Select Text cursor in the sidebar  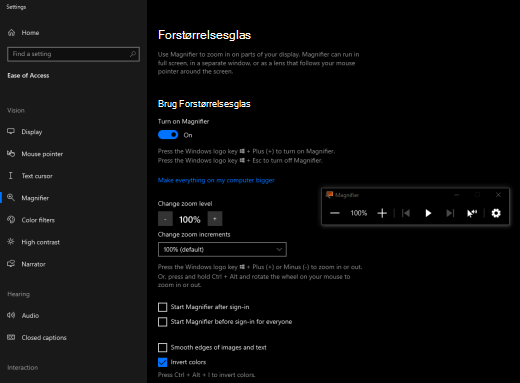pyautogui.click(x=37, y=176)
